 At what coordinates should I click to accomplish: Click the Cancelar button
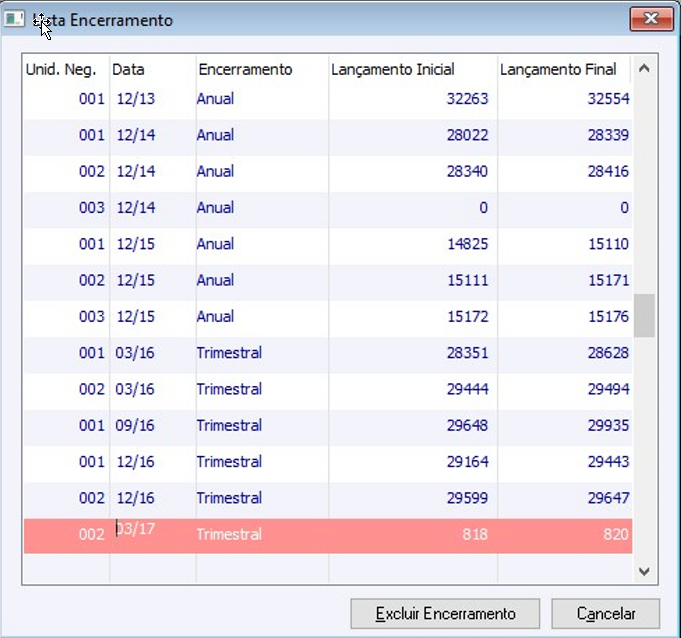click(605, 614)
